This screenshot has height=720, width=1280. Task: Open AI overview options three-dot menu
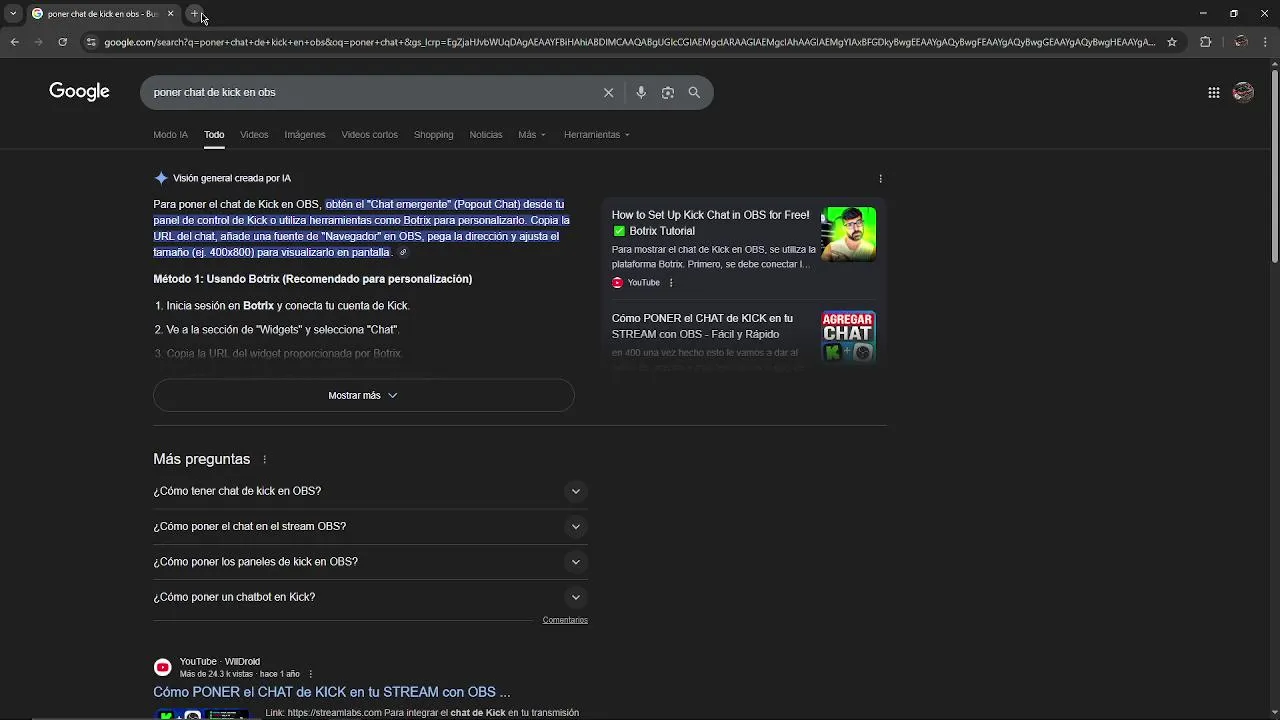[x=880, y=178]
